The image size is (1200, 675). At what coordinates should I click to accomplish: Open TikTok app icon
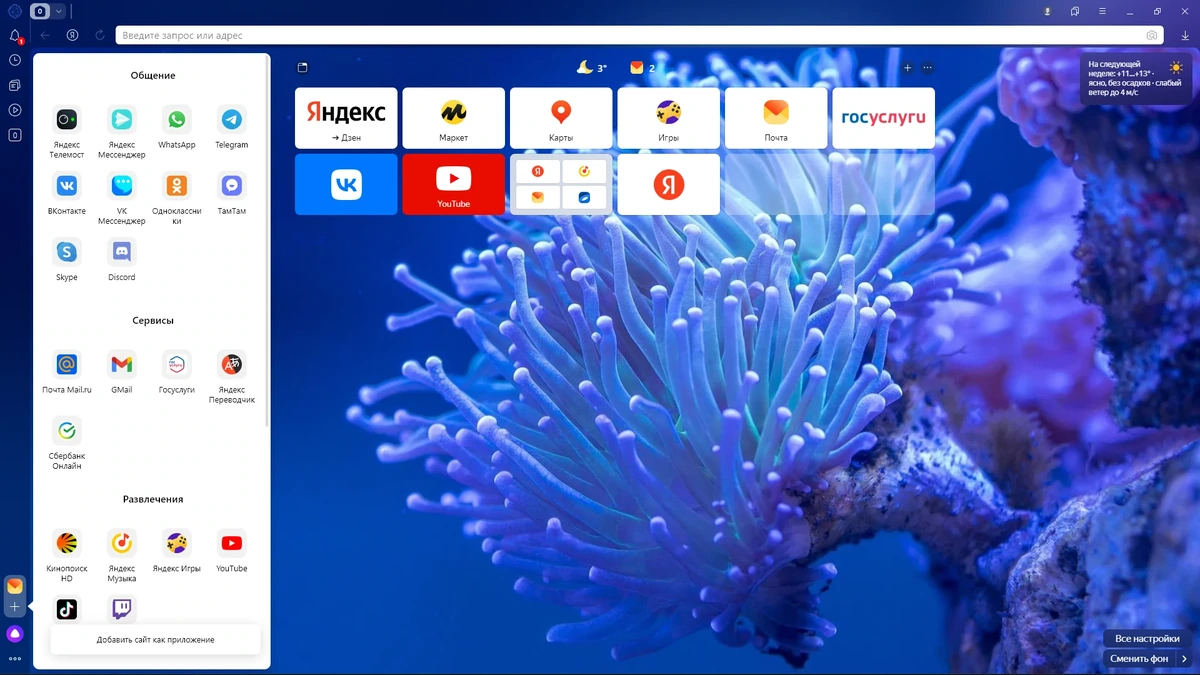tap(67, 609)
